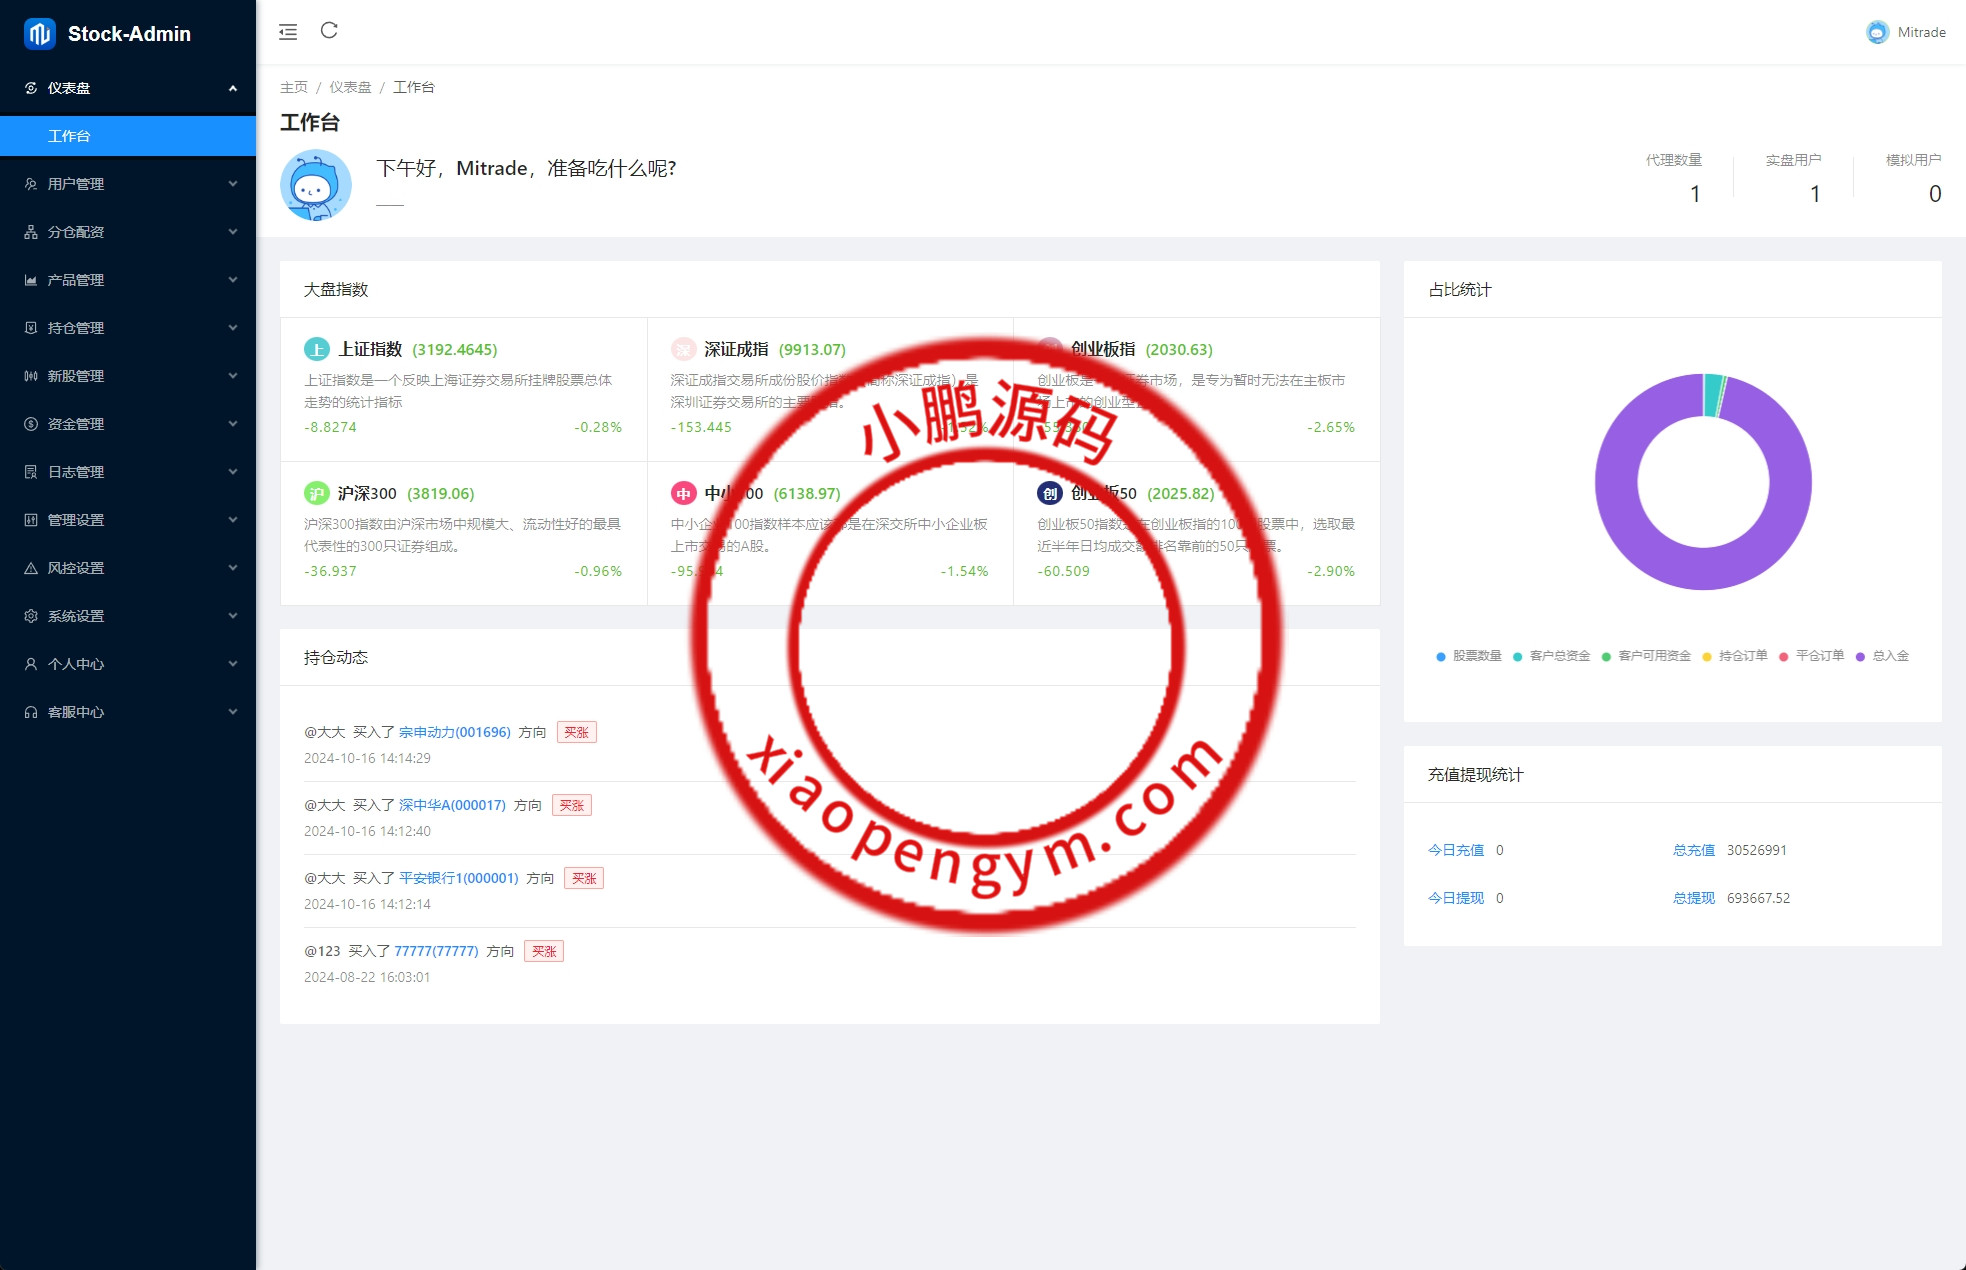The height and width of the screenshot is (1270, 1966).
Task: Click the 主页 breadcrumb
Action: point(293,87)
